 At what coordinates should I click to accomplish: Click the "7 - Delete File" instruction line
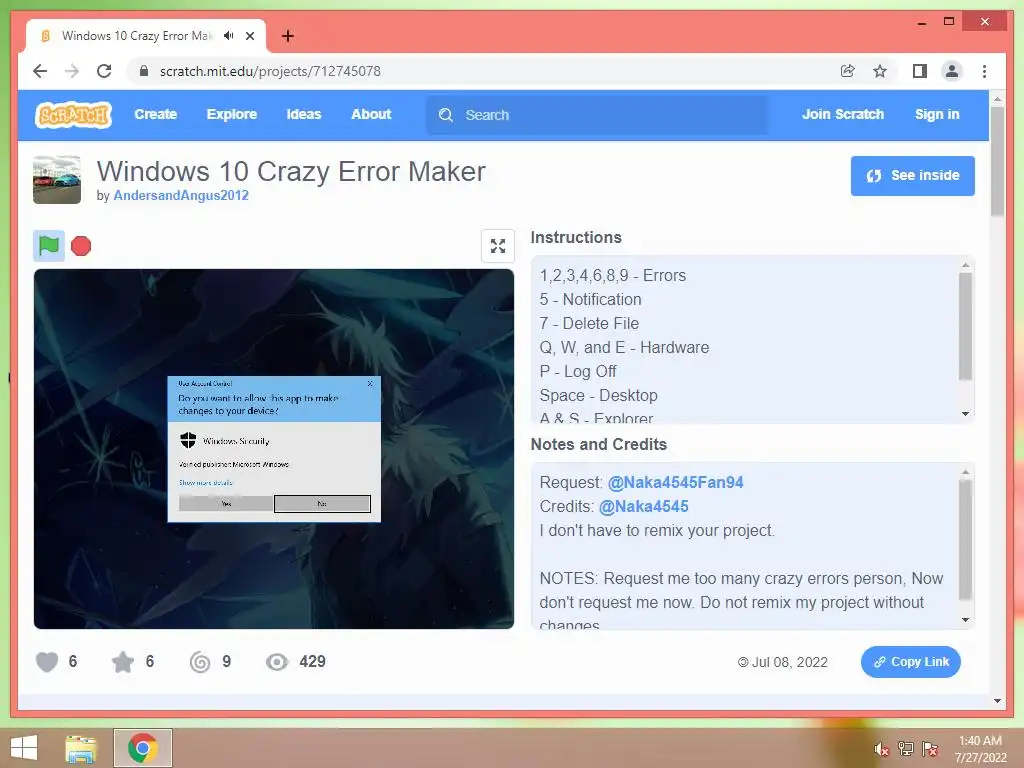[x=589, y=323]
